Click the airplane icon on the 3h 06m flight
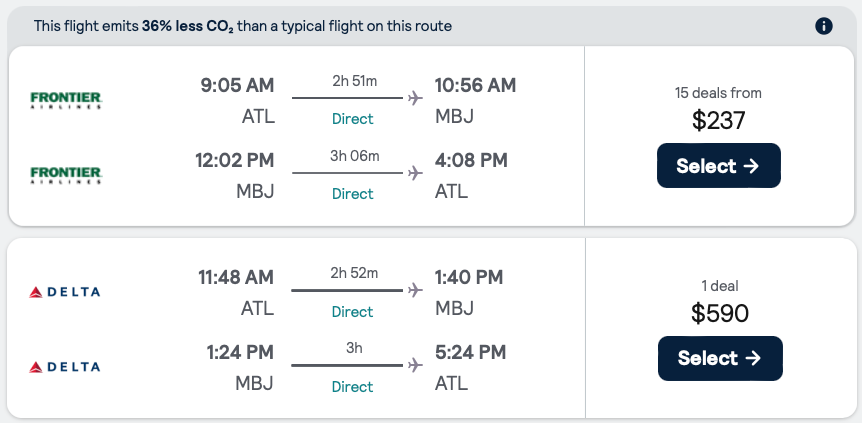The height and width of the screenshot is (423, 862). coord(415,173)
